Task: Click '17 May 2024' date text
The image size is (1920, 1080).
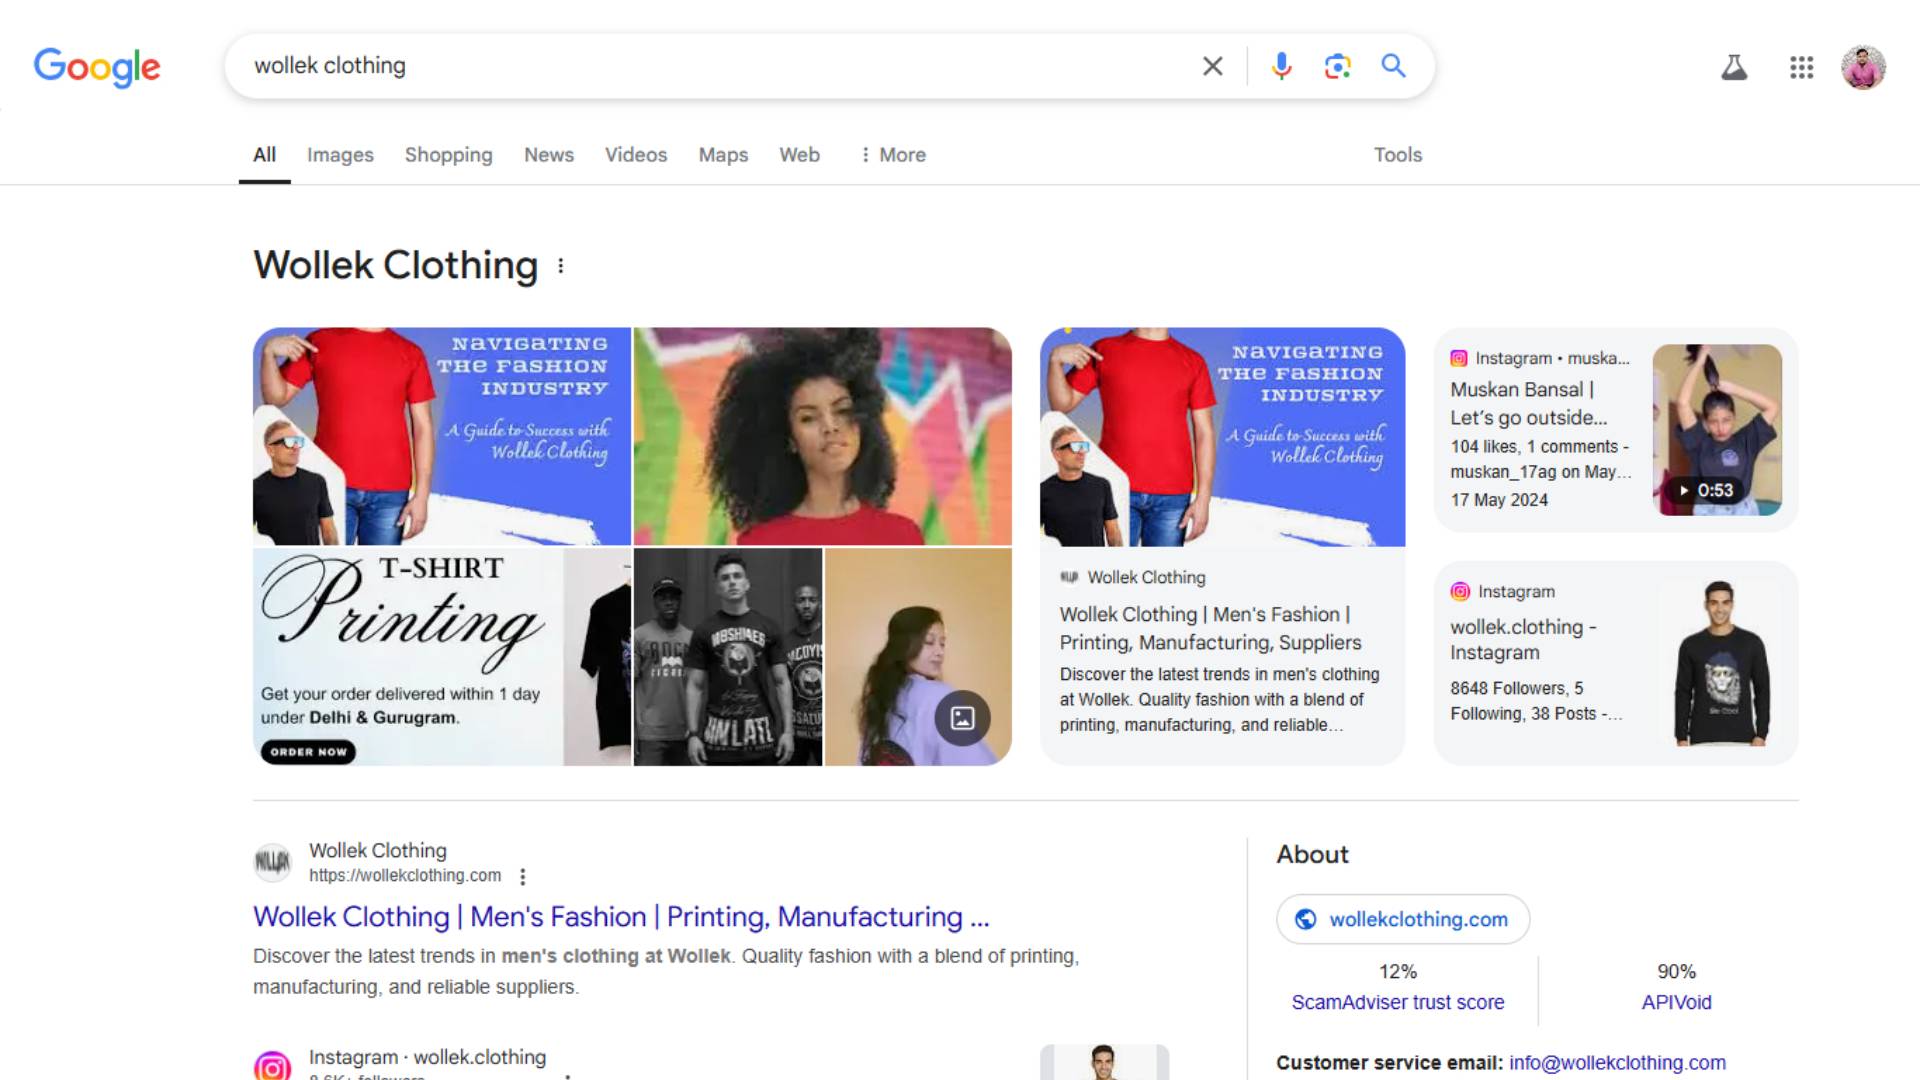Action: 1499,500
